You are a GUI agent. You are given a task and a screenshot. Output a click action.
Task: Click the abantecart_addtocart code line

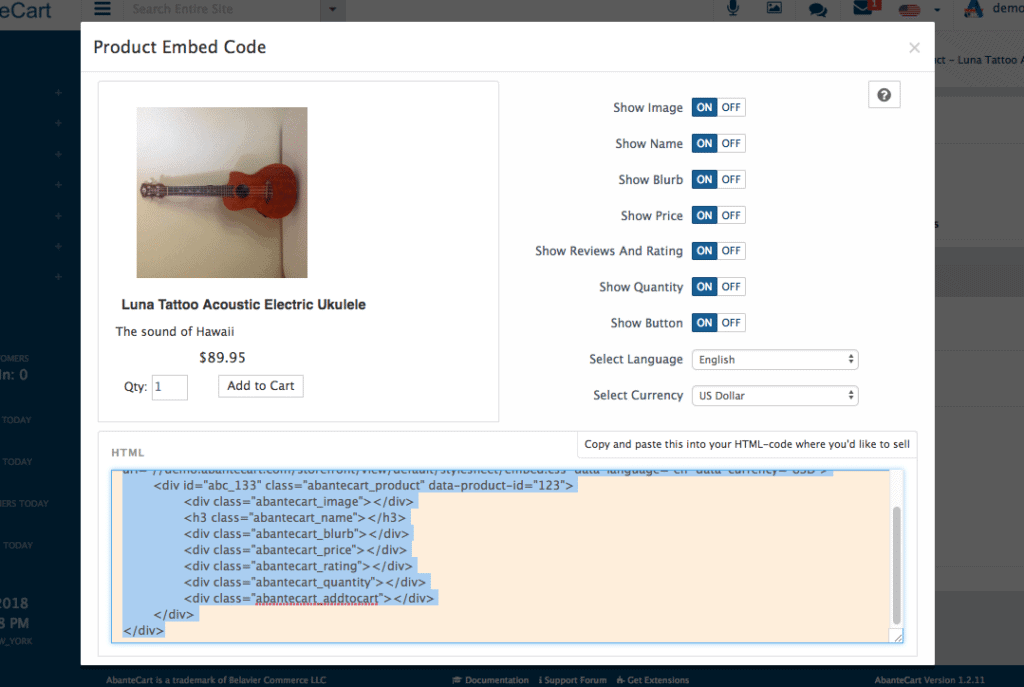click(x=309, y=598)
